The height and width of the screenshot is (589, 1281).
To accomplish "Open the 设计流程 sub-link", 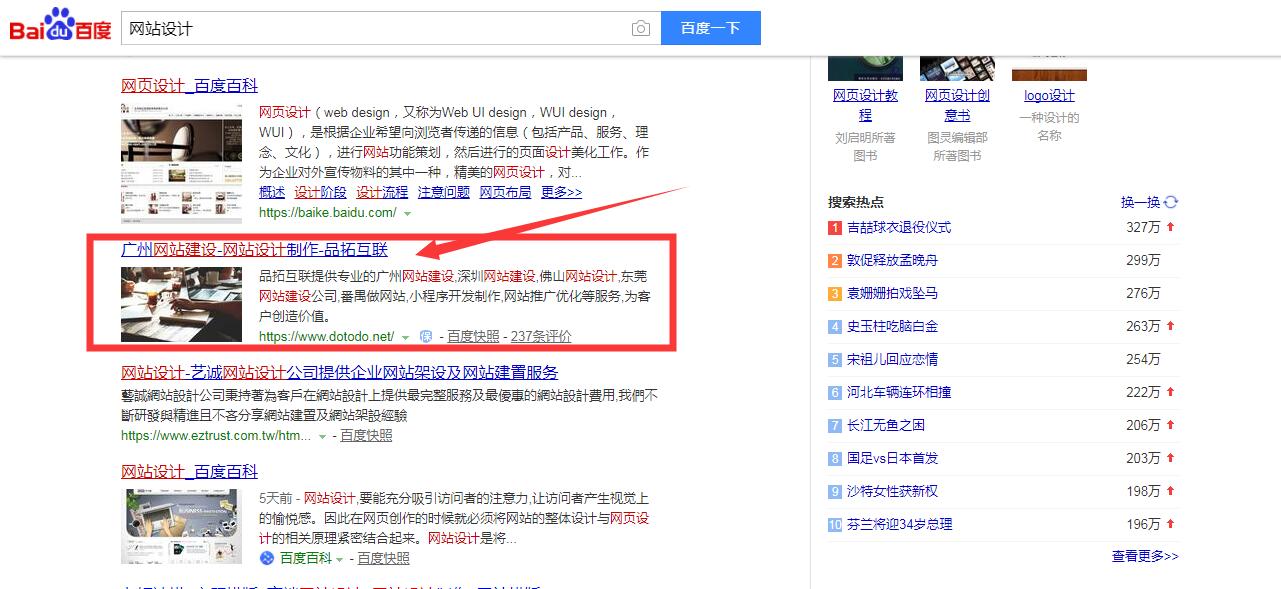I will coord(382,192).
